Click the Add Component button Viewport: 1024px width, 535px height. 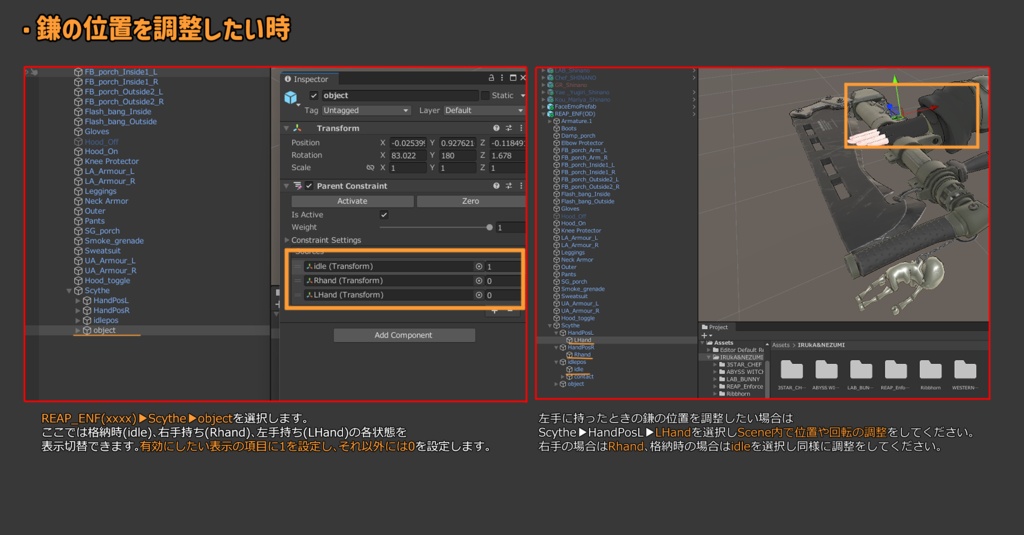[x=404, y=335]
